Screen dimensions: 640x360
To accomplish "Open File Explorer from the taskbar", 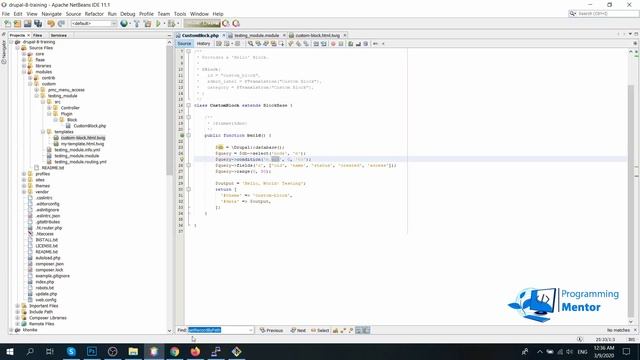I will tap(133, 351).
